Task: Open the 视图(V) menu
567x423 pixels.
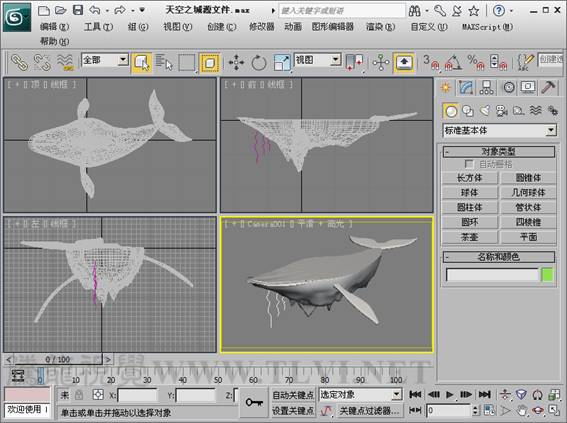Action: (178, 27)
